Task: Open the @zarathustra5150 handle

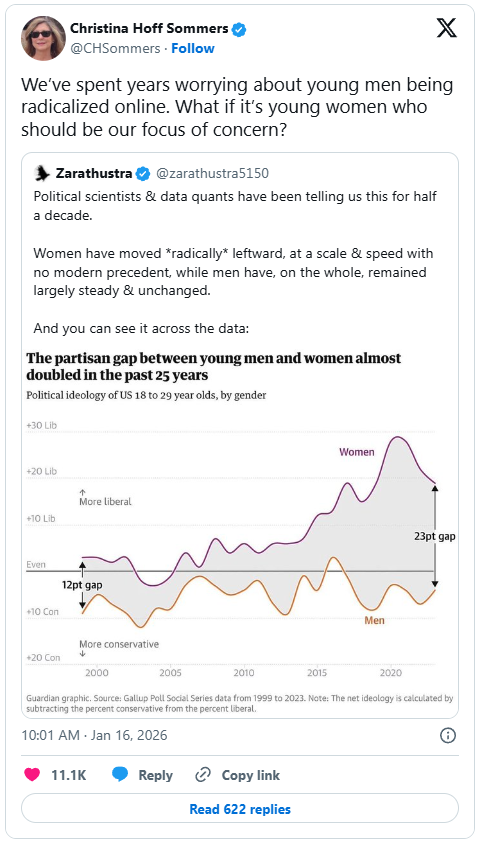Action: point(212,173)
